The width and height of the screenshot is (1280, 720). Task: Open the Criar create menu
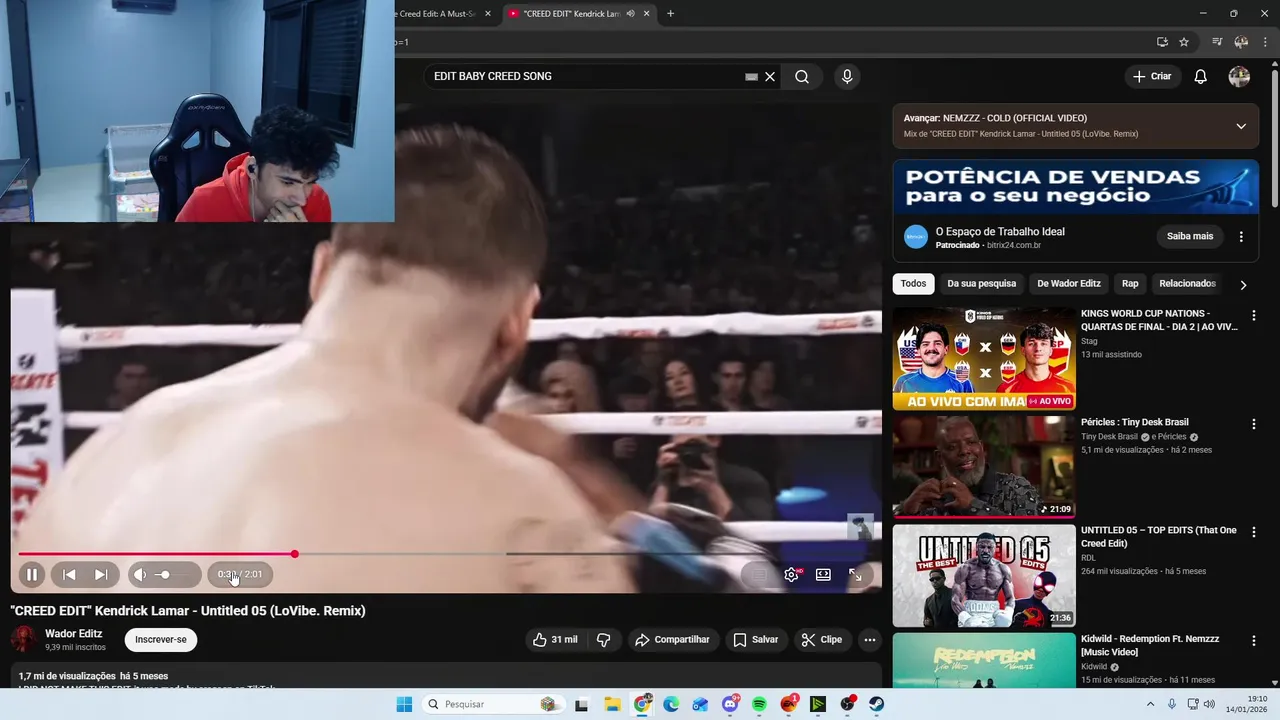[x=1152, y=76]
